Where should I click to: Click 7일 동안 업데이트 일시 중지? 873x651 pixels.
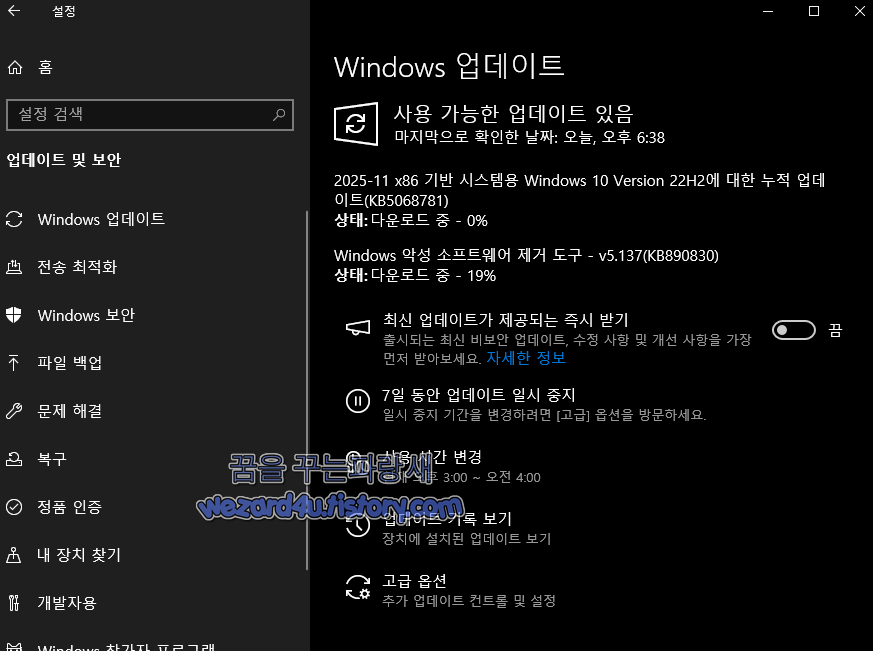(478, 395)
